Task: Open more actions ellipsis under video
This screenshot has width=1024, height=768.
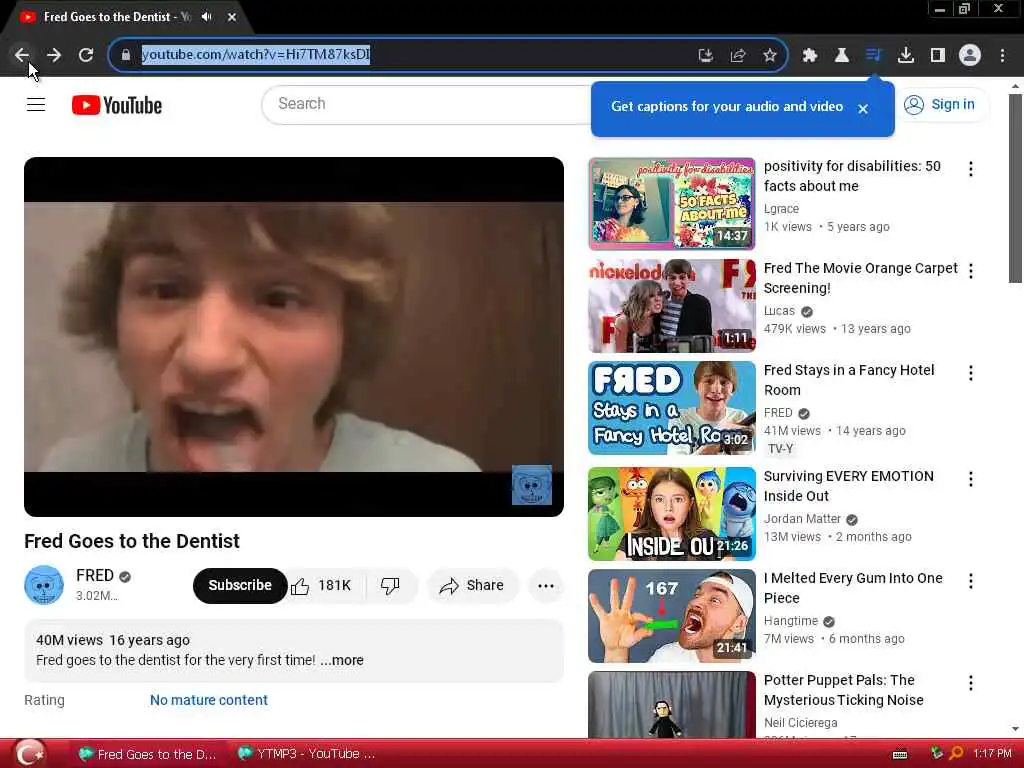Action: [546, 586]
